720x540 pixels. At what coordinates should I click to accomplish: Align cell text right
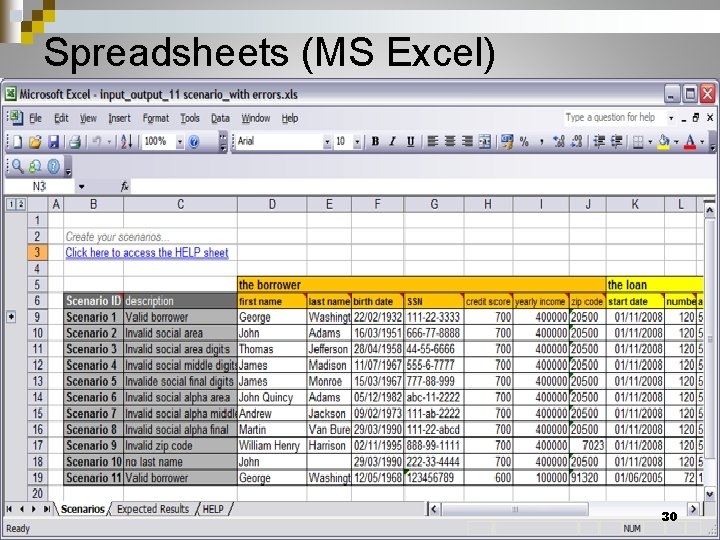[467, 141]
